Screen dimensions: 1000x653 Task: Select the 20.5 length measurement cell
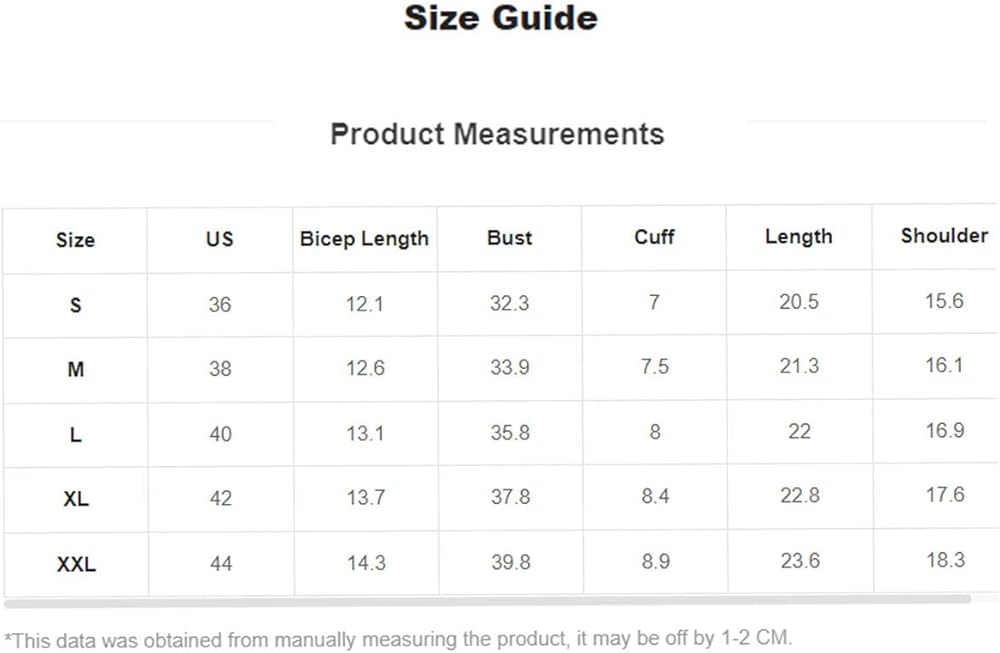coord(799,302)
